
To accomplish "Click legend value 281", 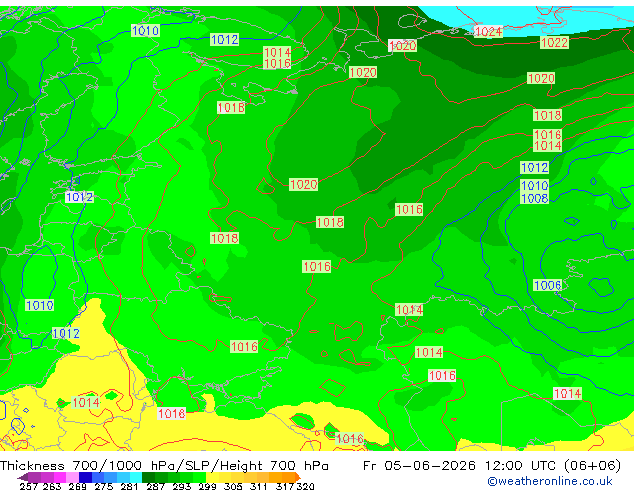I will pos(129,486).
